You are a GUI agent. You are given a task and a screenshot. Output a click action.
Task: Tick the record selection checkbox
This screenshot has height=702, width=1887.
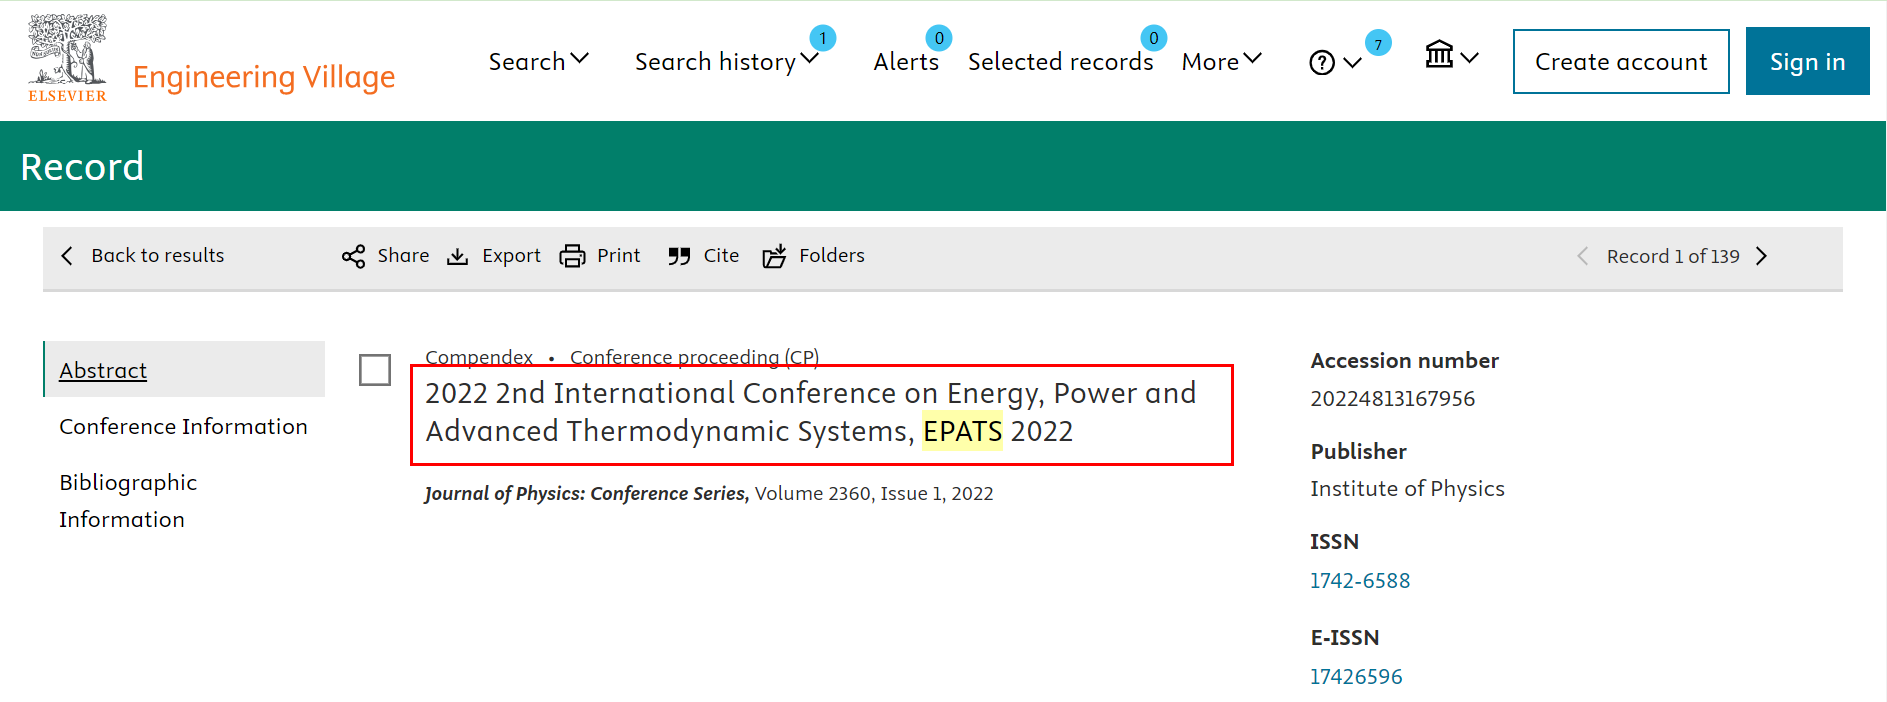click(375, 370)
